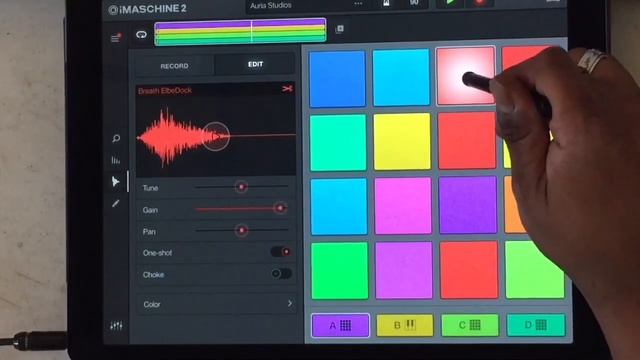
Task: Toggle the Choke switch
Action: point(282,273)
